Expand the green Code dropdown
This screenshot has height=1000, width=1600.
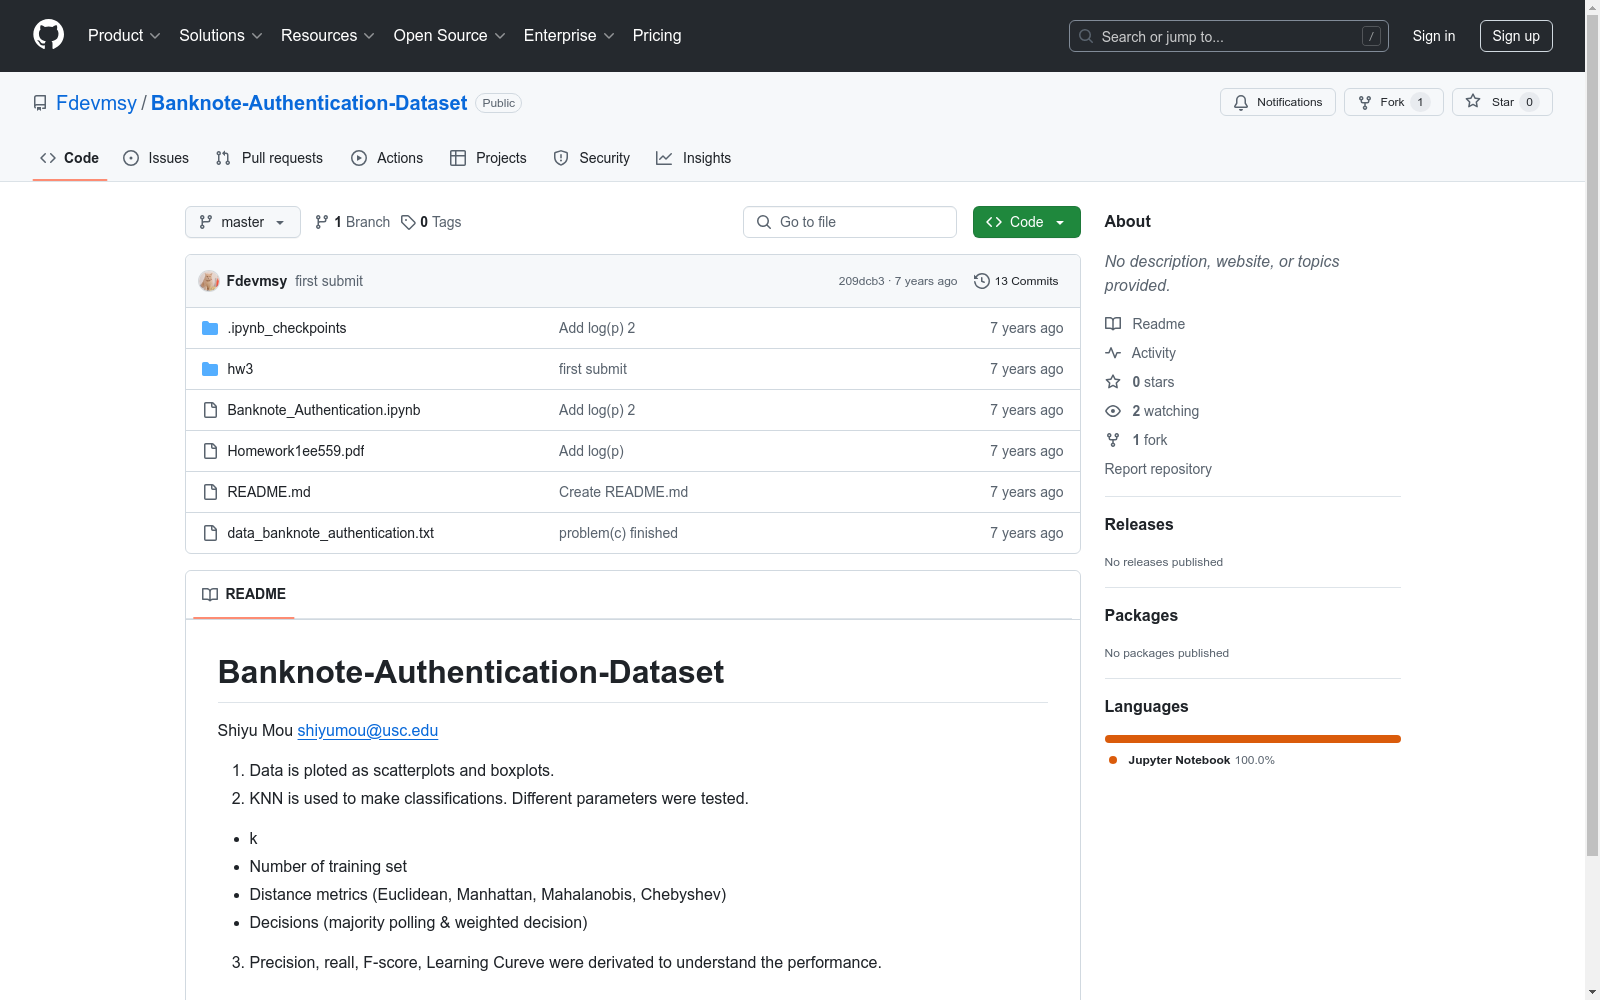1026,222
